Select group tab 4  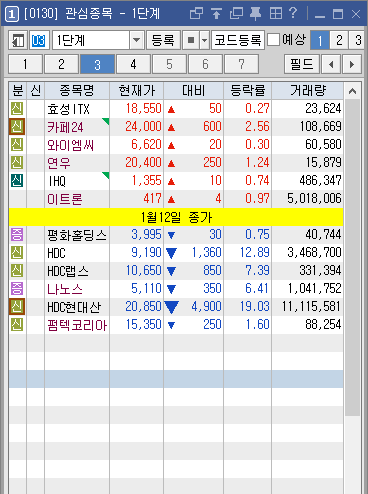(x=133, y=64)
